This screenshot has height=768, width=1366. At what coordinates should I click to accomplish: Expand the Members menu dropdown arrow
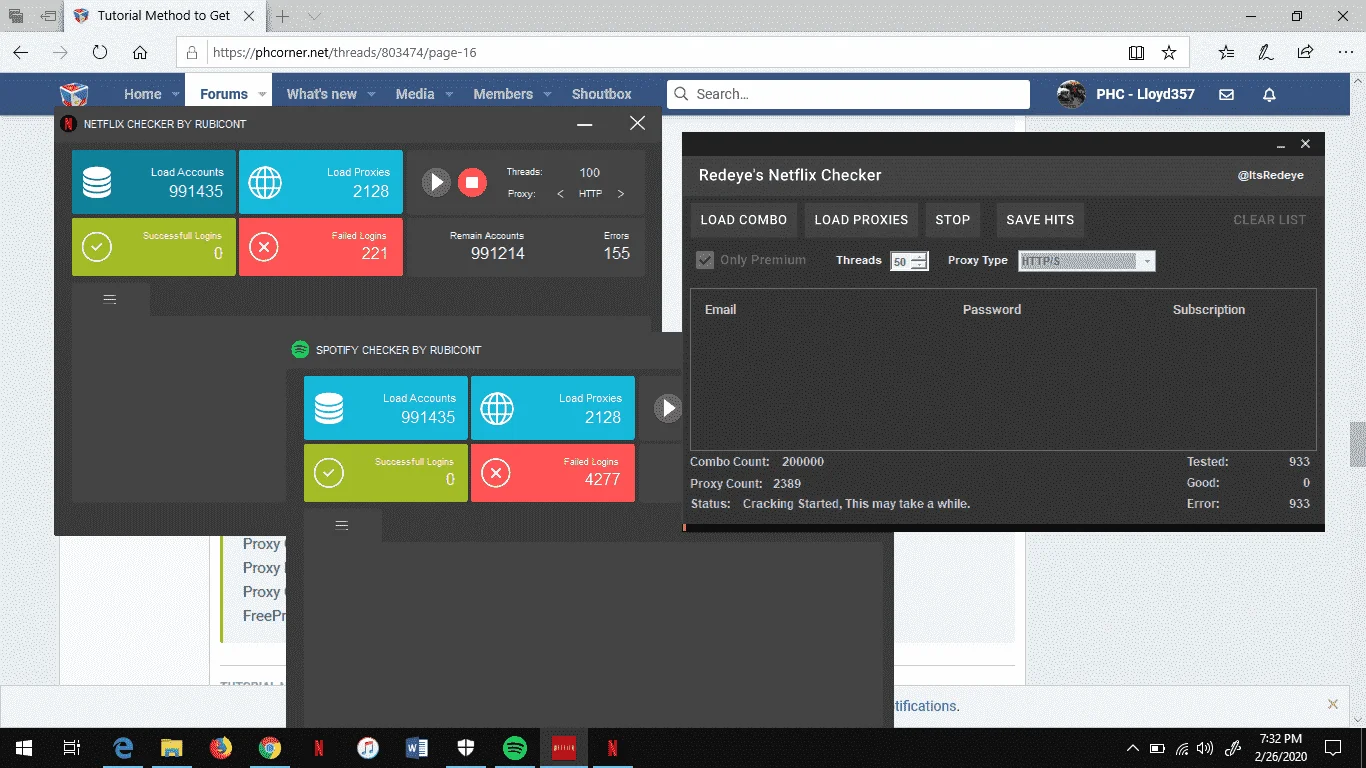(548, 94)
